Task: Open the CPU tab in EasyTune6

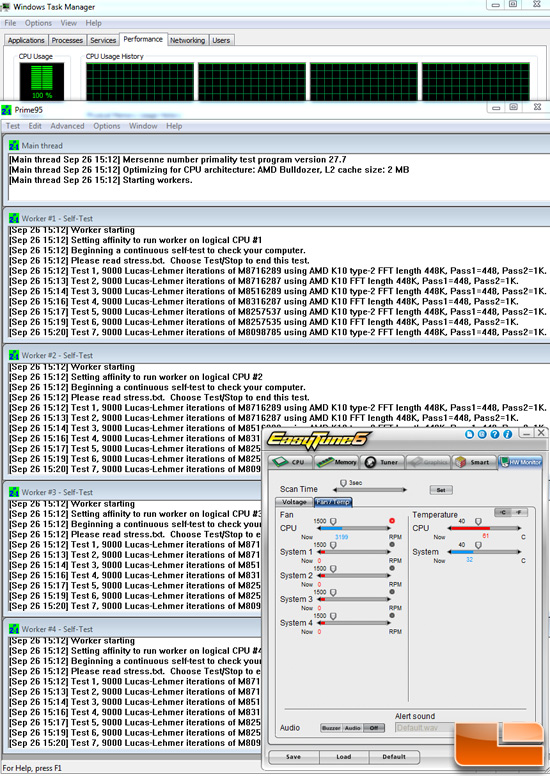Action: click(291, 462)
